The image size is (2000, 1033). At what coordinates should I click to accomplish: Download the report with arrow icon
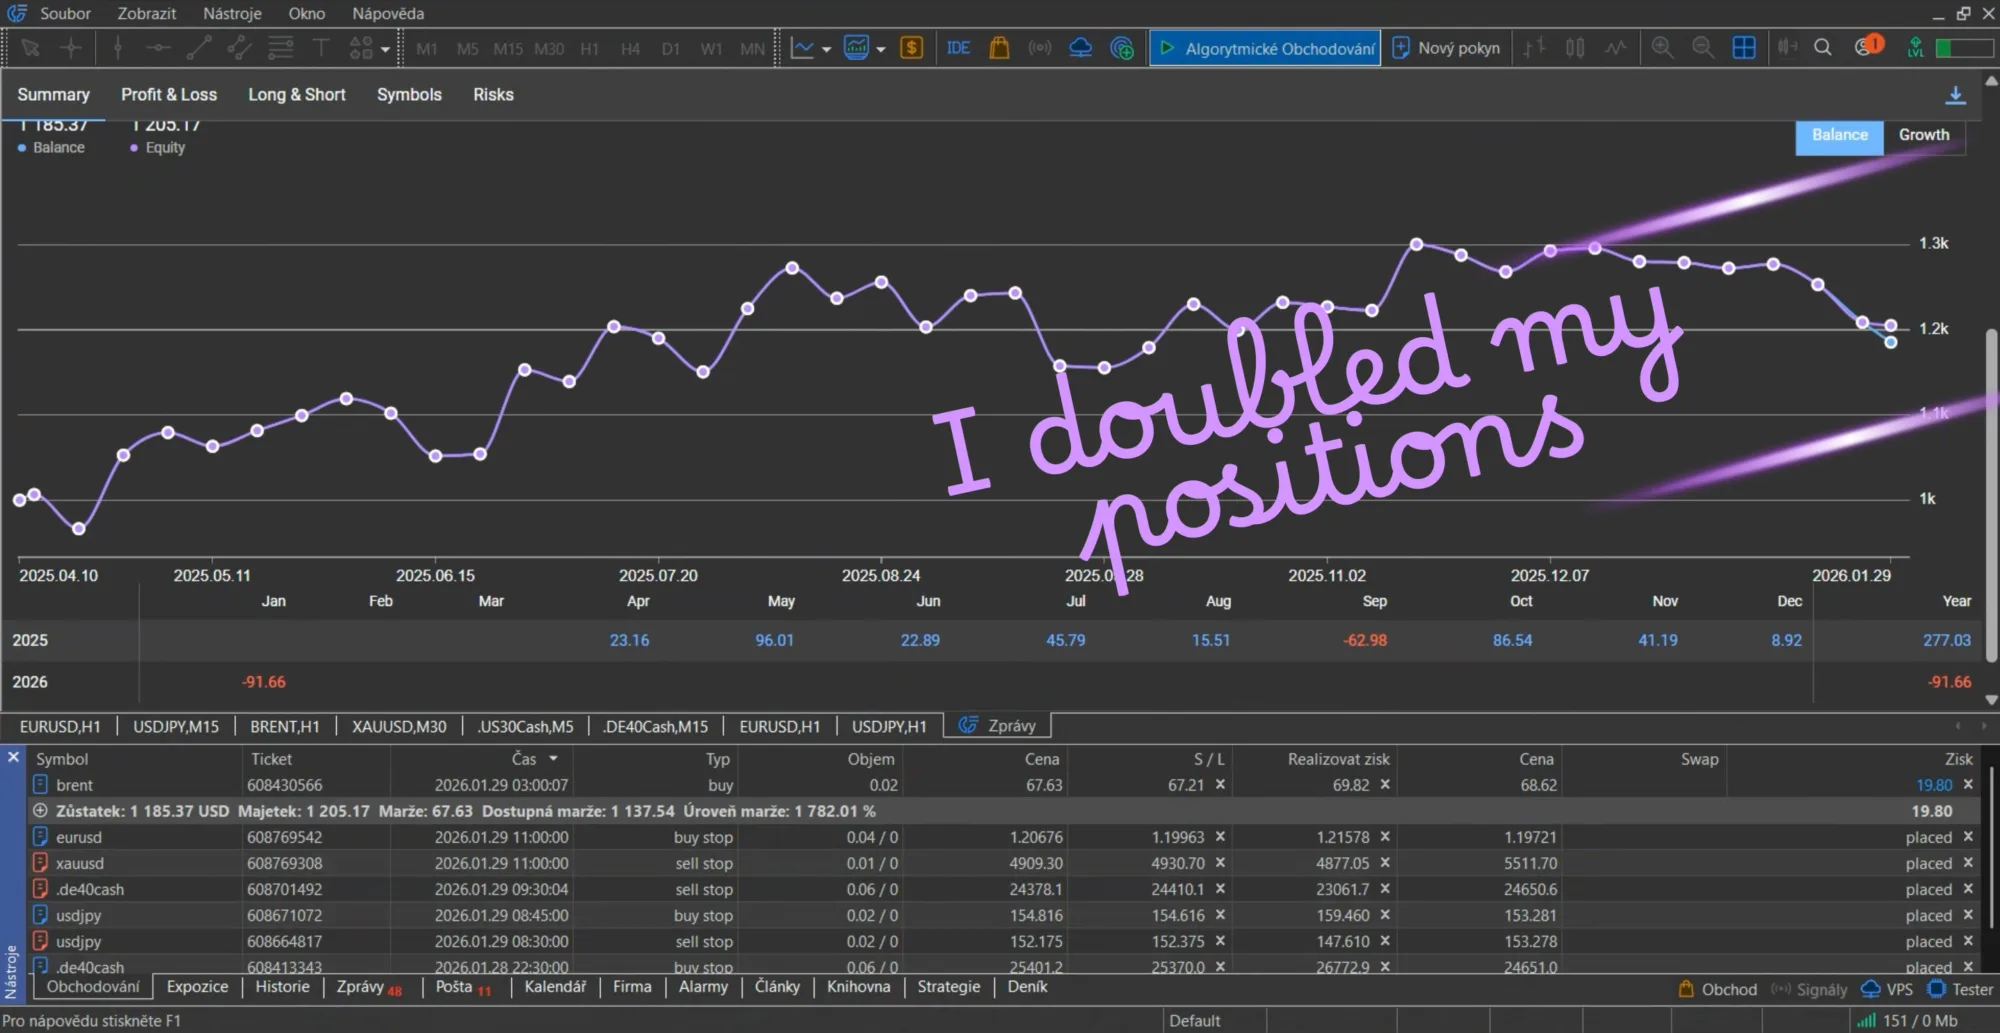1955,95
